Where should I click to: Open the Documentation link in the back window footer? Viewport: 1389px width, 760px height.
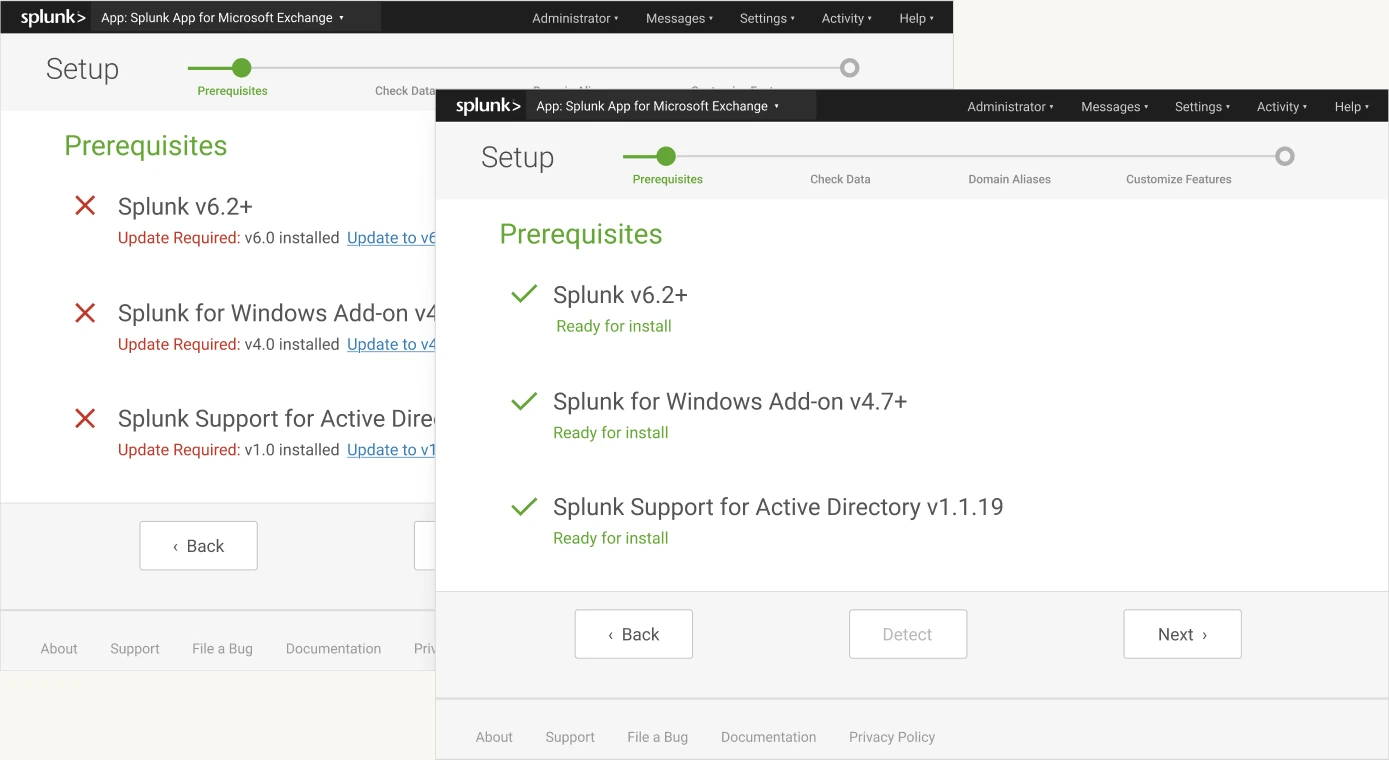333,649
